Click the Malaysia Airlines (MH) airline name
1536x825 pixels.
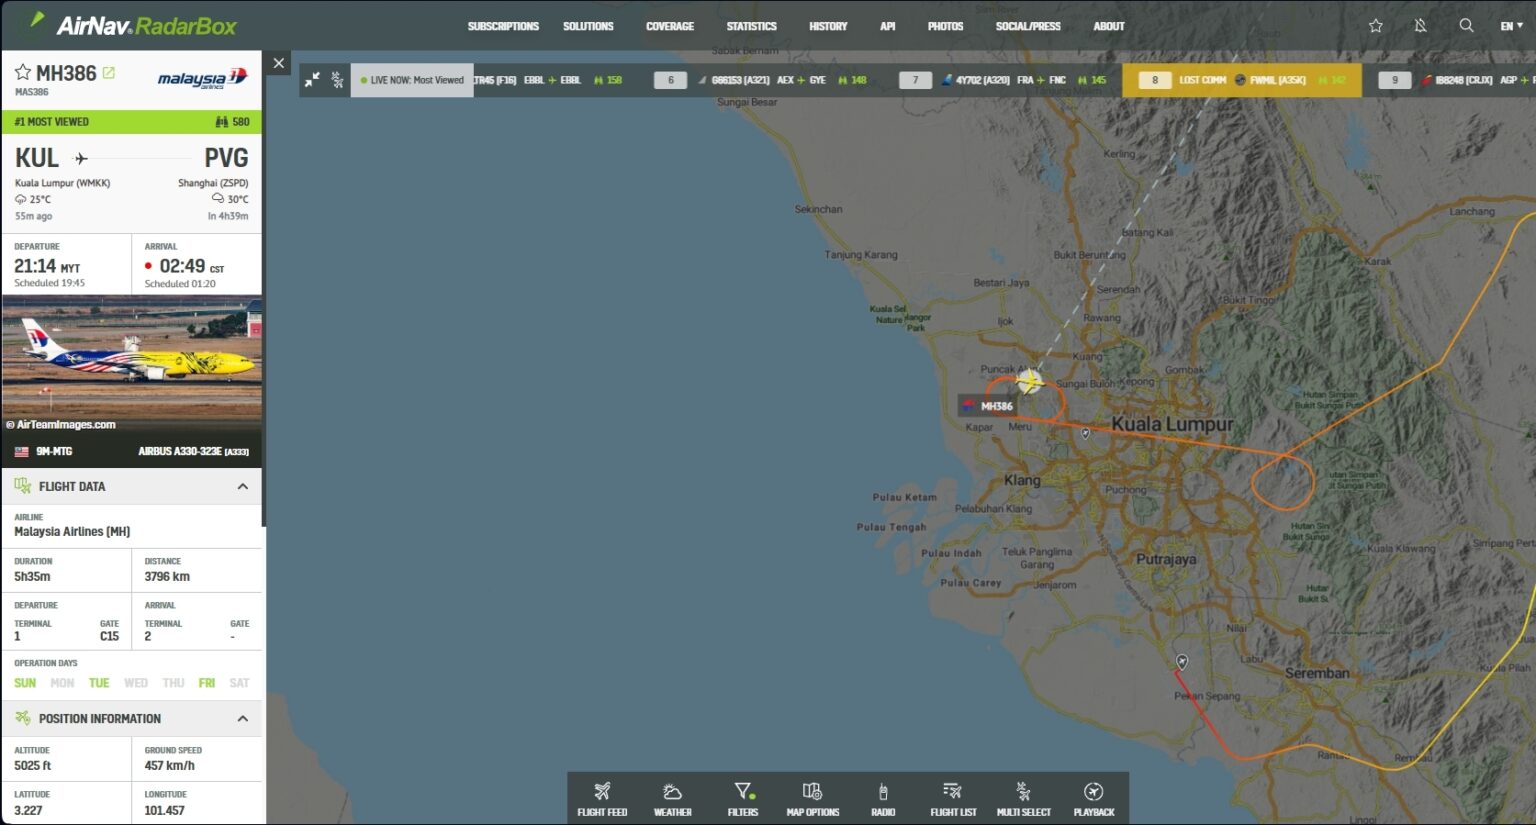coord(72,532)
